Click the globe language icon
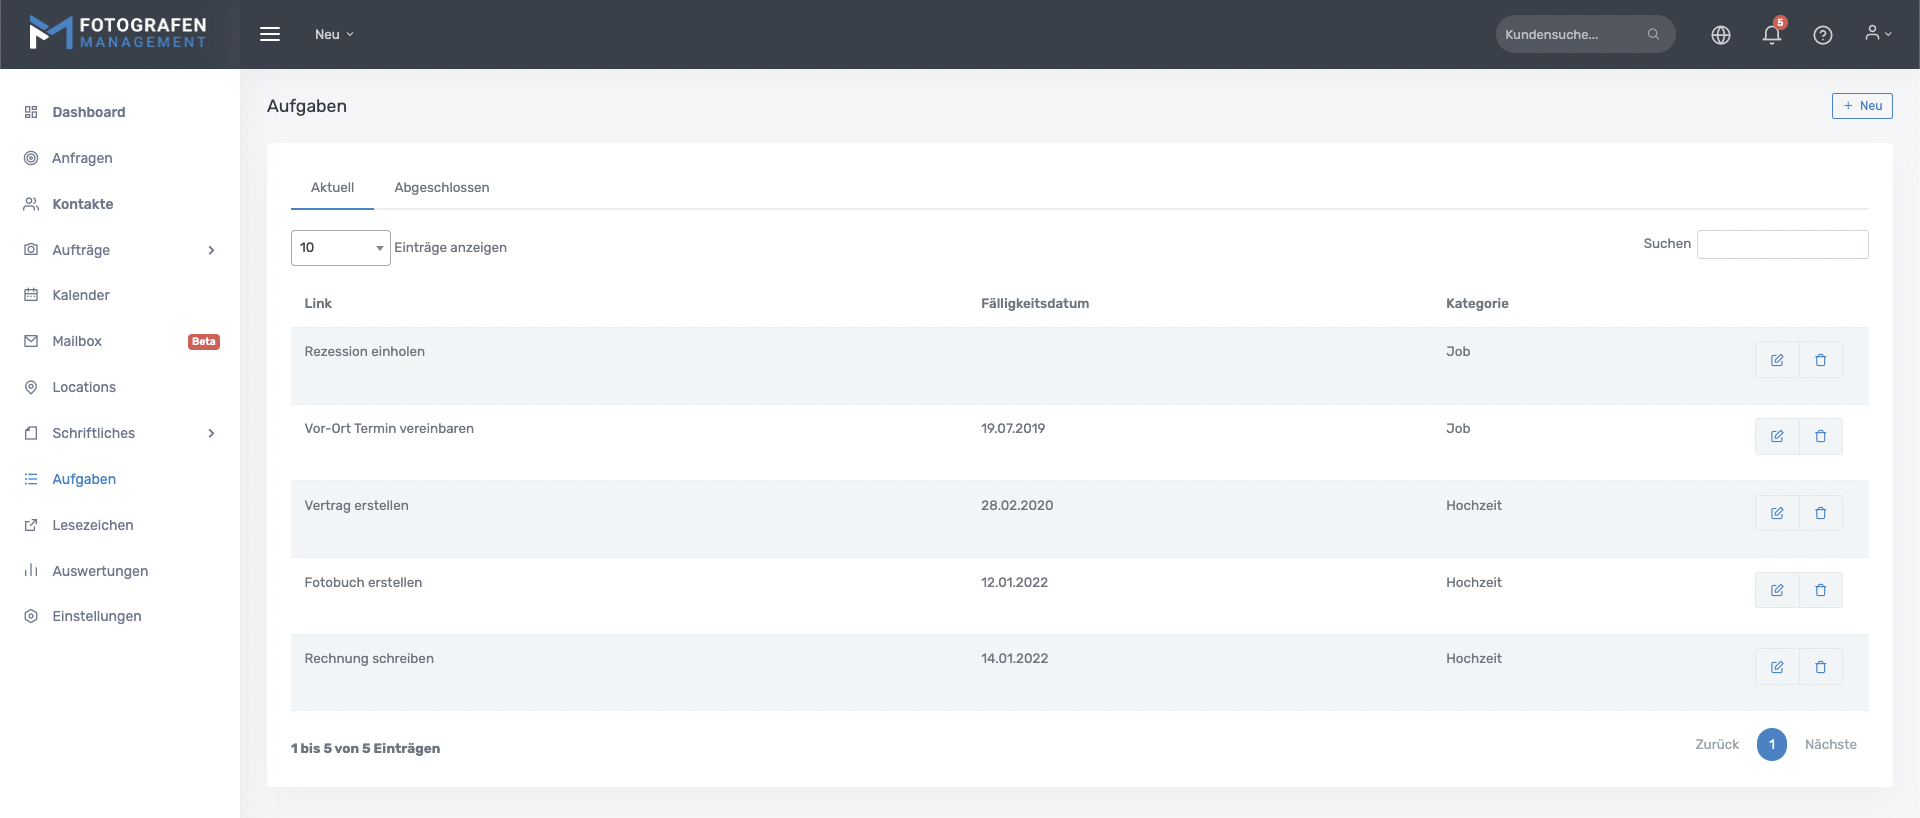 (1720, 35)
